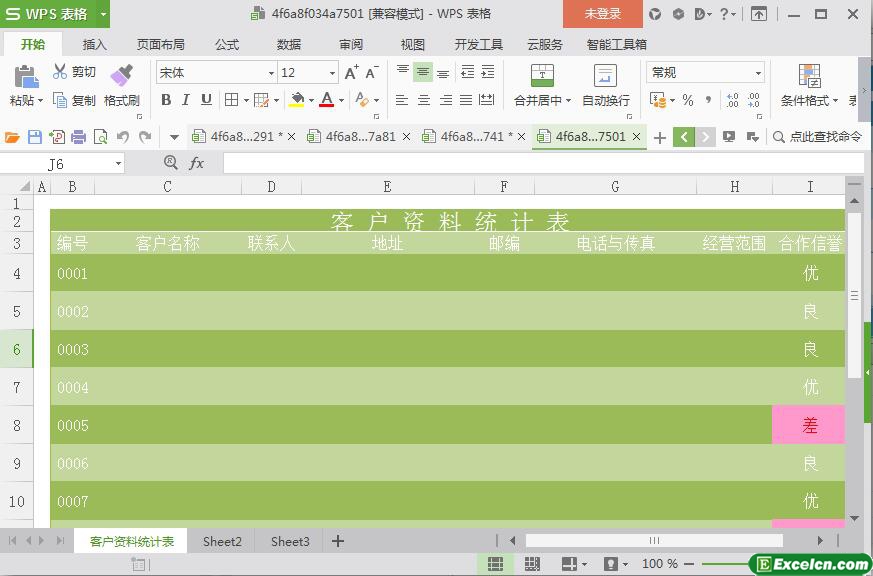Open print preview icon
This screenshot has height=576, width=873.
[x=100, y=137]
